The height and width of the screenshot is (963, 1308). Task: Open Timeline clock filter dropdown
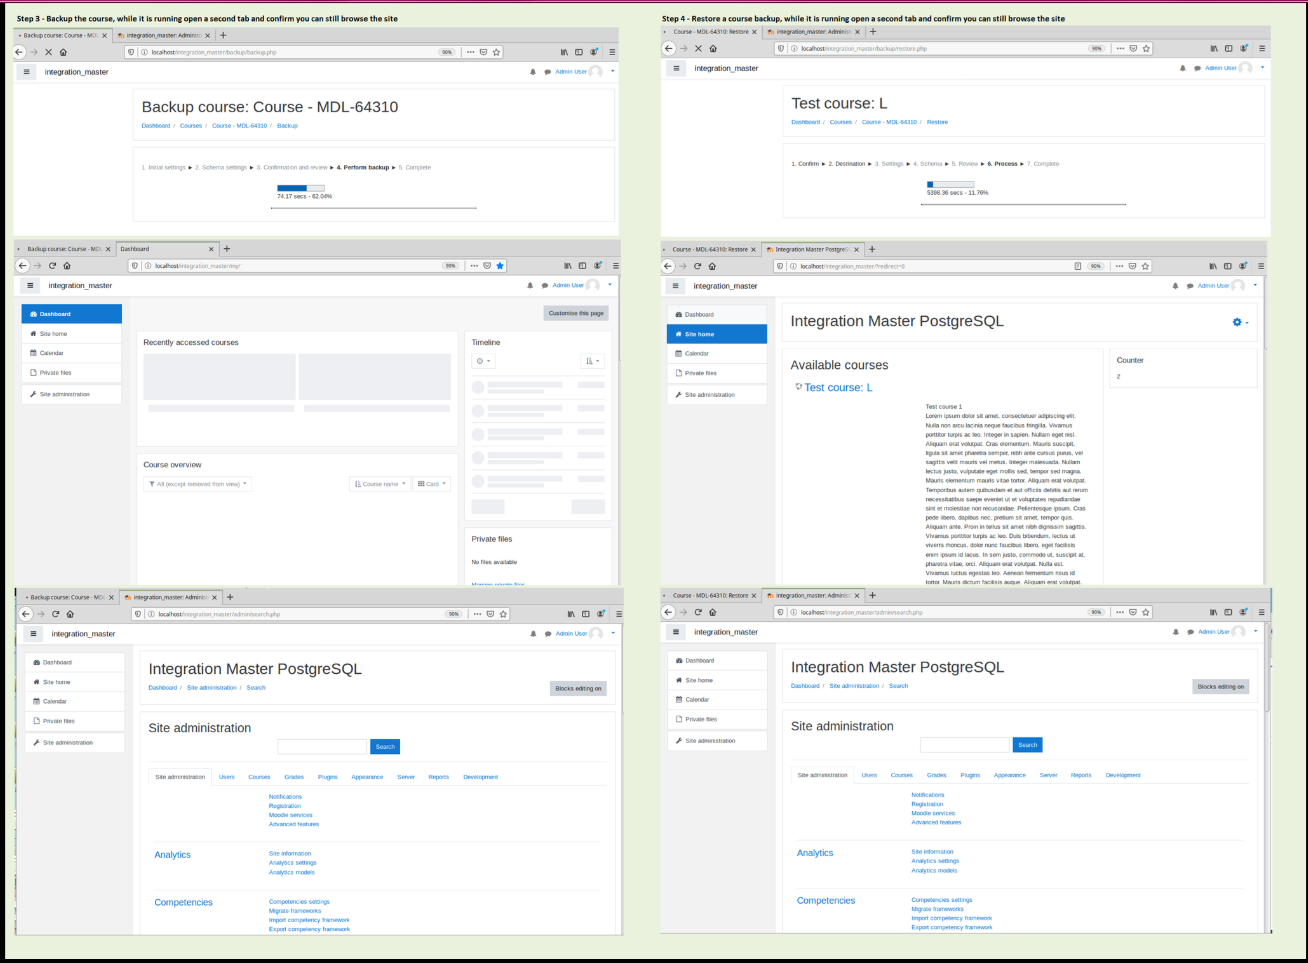click(x=482, y=361)
